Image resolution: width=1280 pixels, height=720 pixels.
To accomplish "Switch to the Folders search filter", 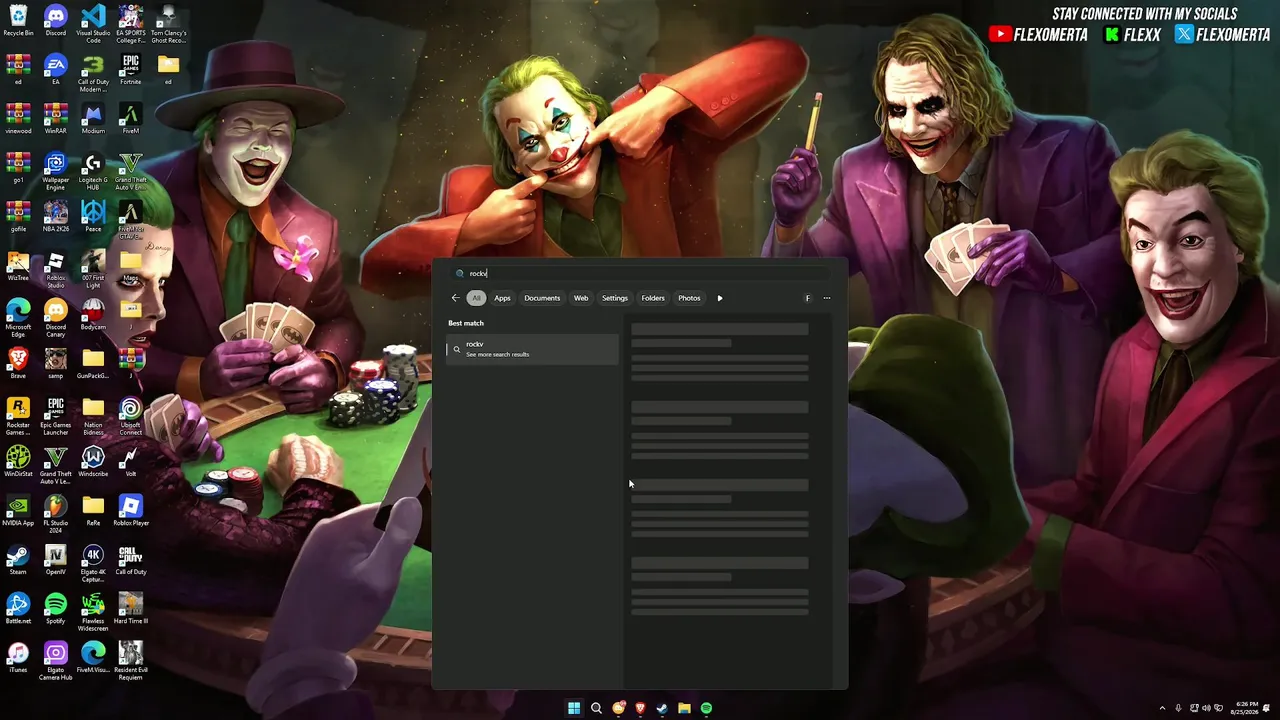I will pyautogui.click(x=653, y=298).
